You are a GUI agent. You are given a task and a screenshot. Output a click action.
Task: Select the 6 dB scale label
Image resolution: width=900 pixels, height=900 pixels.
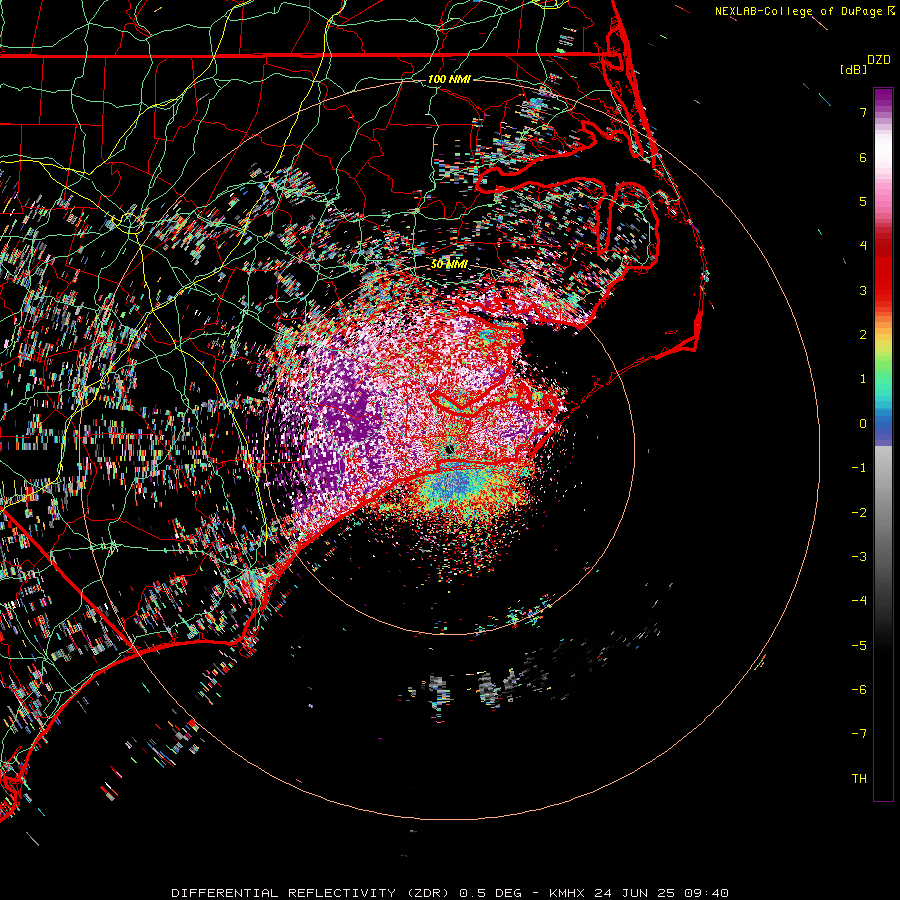tap(863, 157)
